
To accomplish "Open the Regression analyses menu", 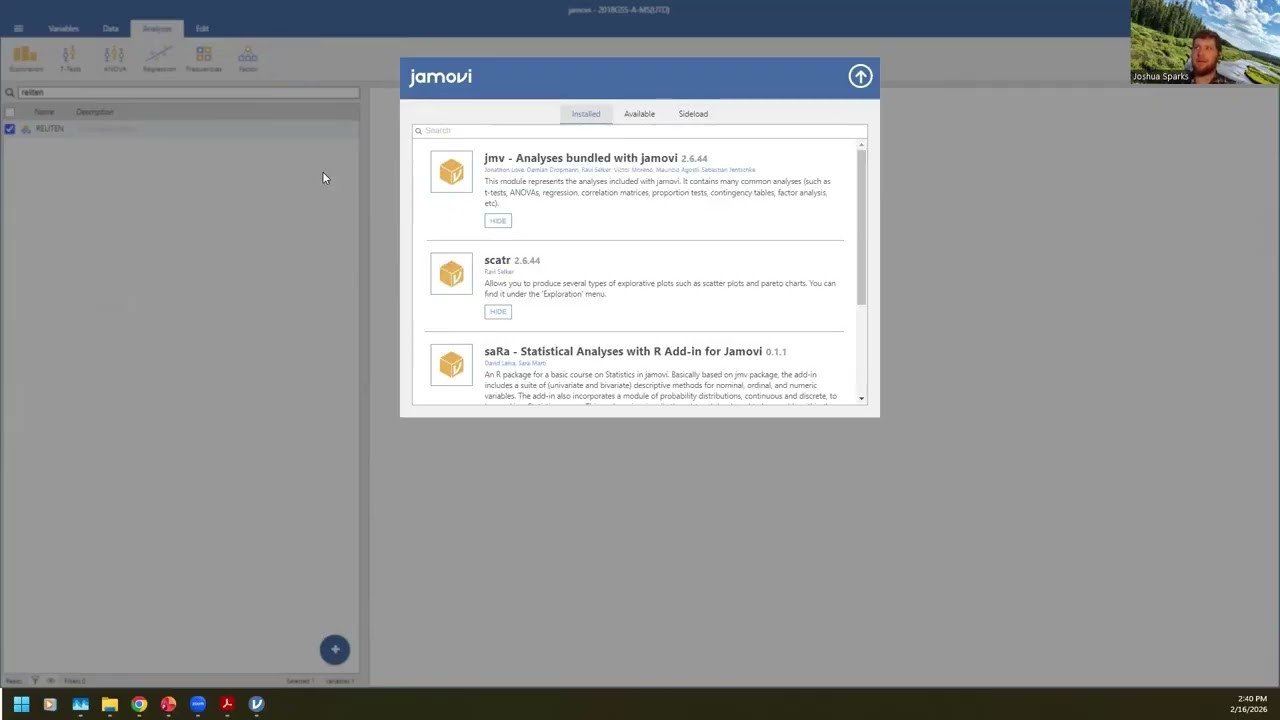I will (158, 59).
